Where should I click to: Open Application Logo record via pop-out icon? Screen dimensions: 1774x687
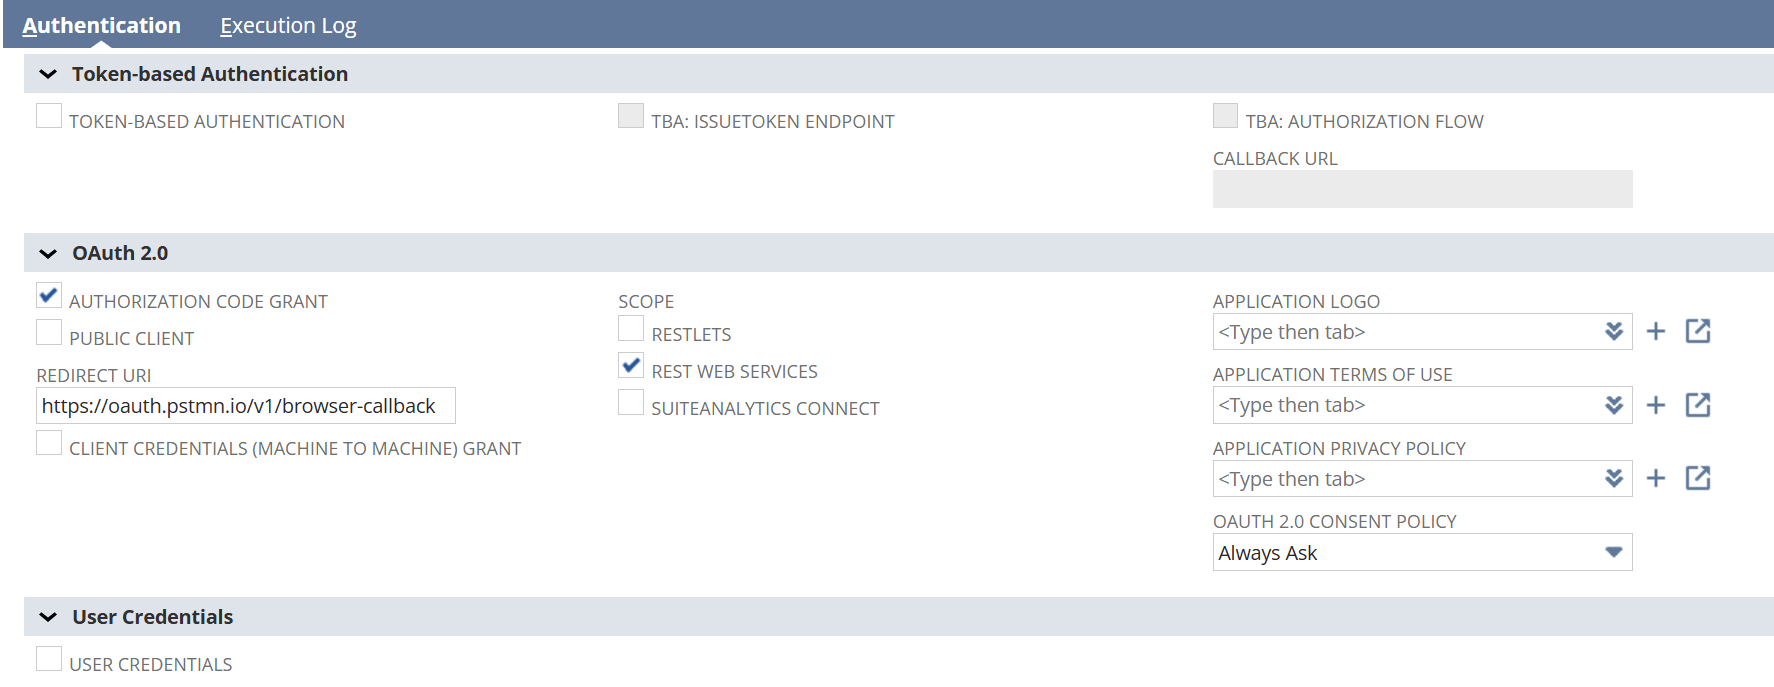coord(1698,332)
